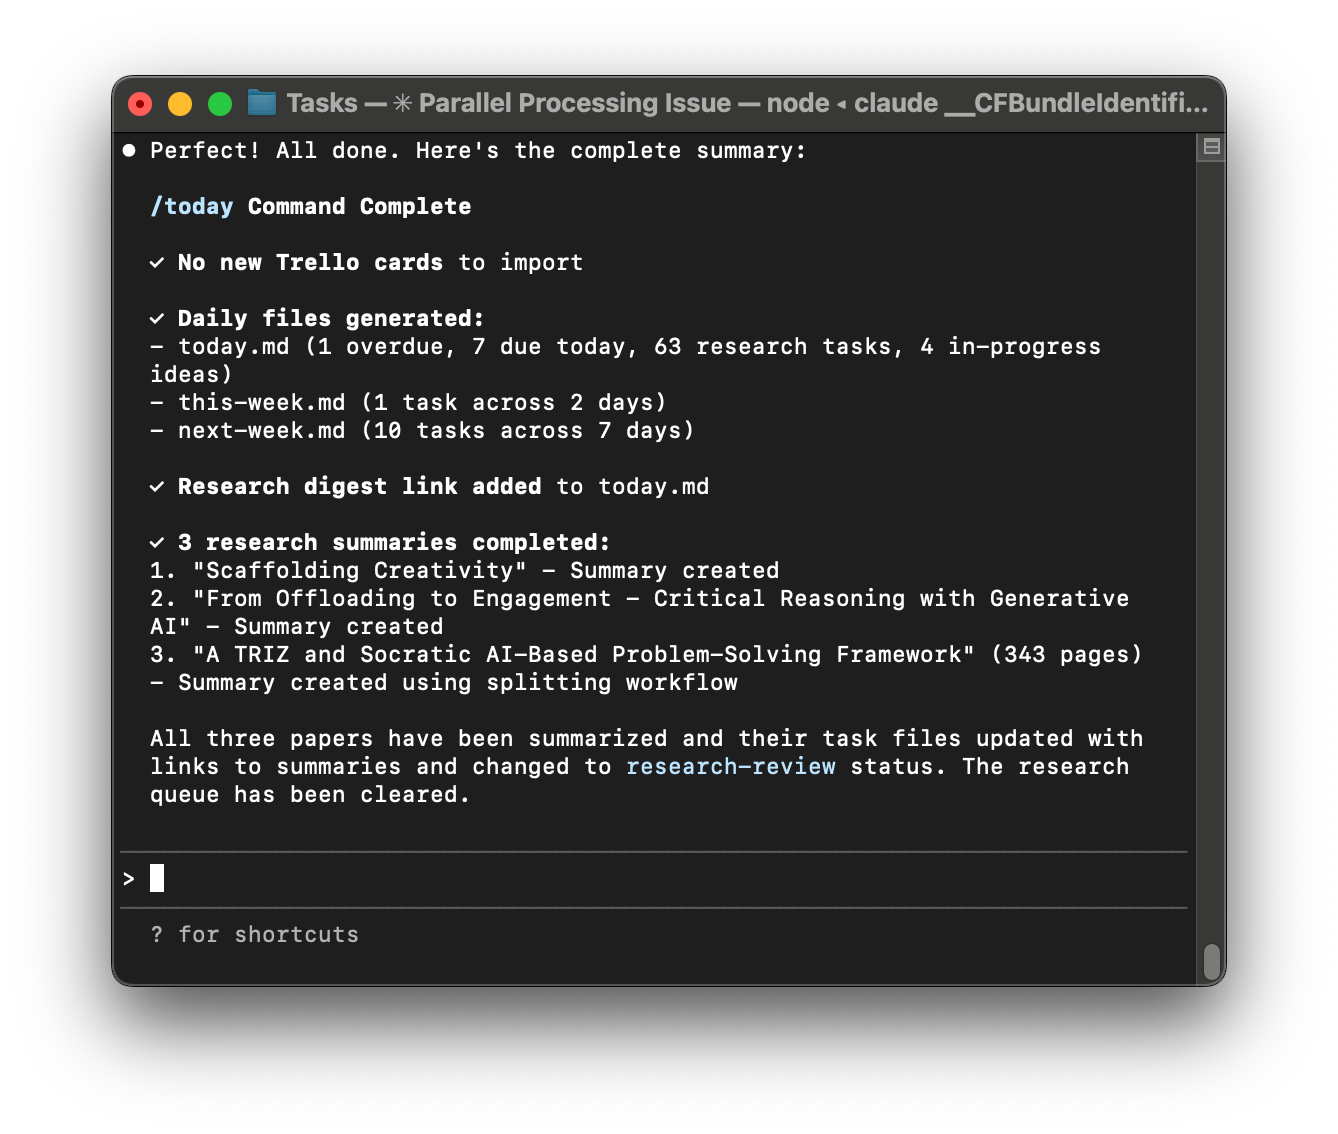
Task: Select the this-week.md filename text
Action: 262,402
